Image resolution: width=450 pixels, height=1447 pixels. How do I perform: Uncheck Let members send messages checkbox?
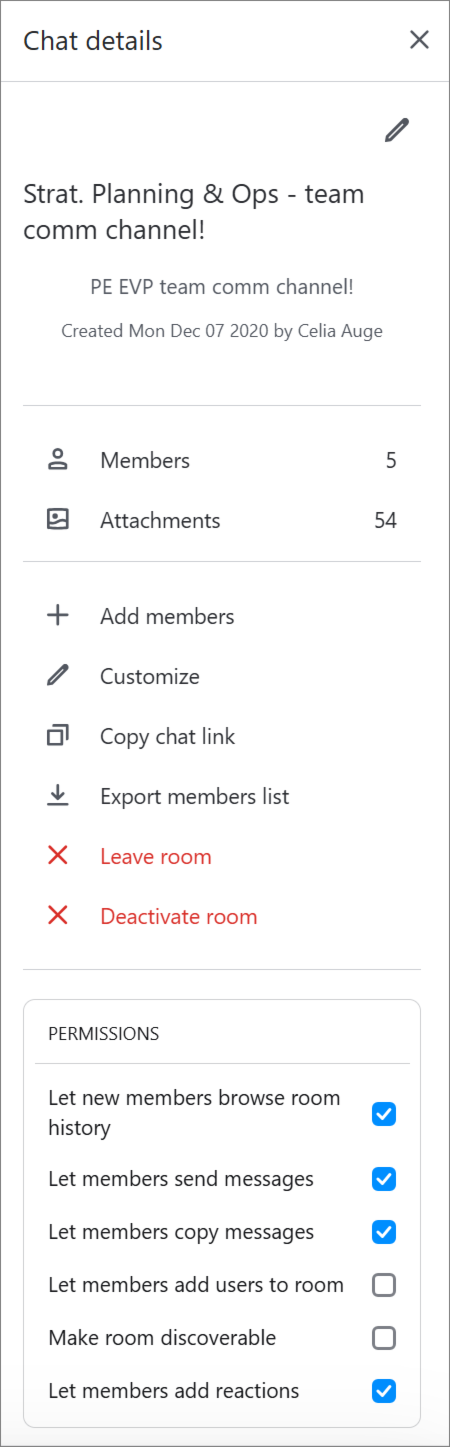coord(384,1179)
